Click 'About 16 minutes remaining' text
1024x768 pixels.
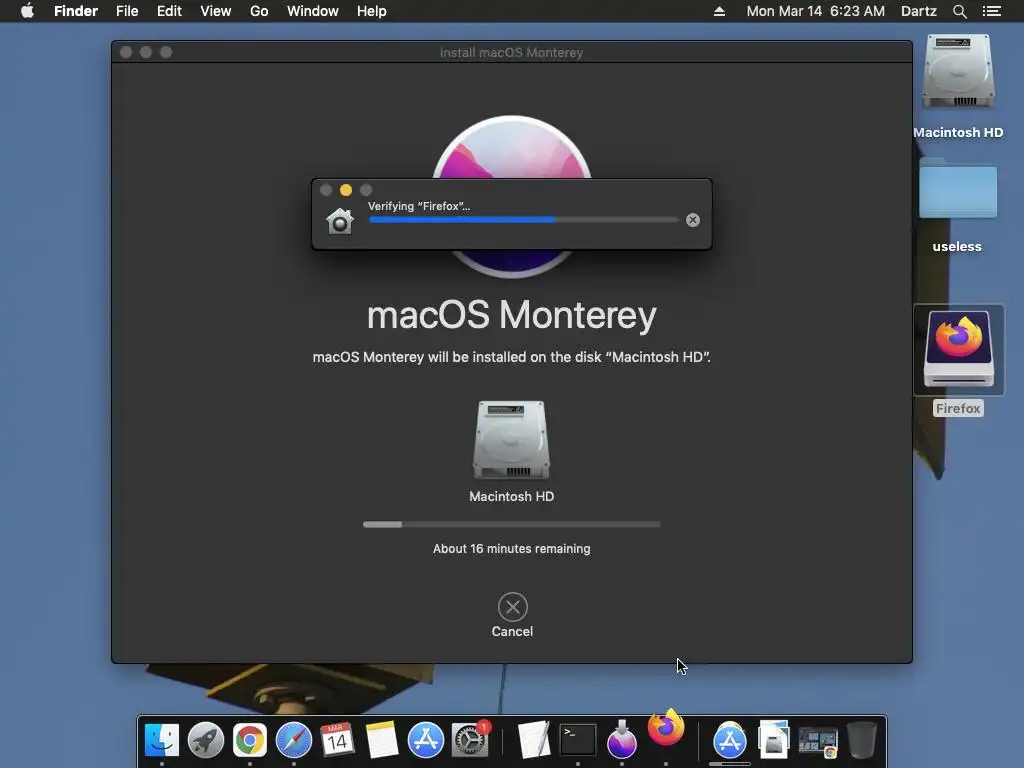(x=511, y=549)
